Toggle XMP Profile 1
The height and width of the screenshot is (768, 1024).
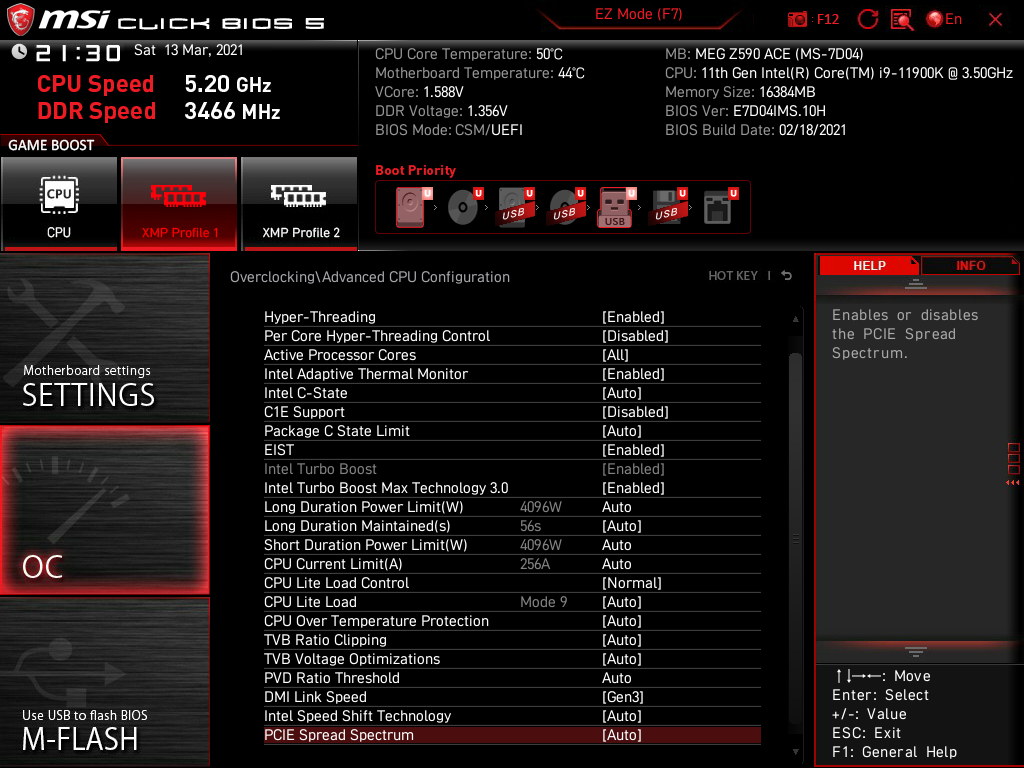pyautogui.click(x=179, y=204)
